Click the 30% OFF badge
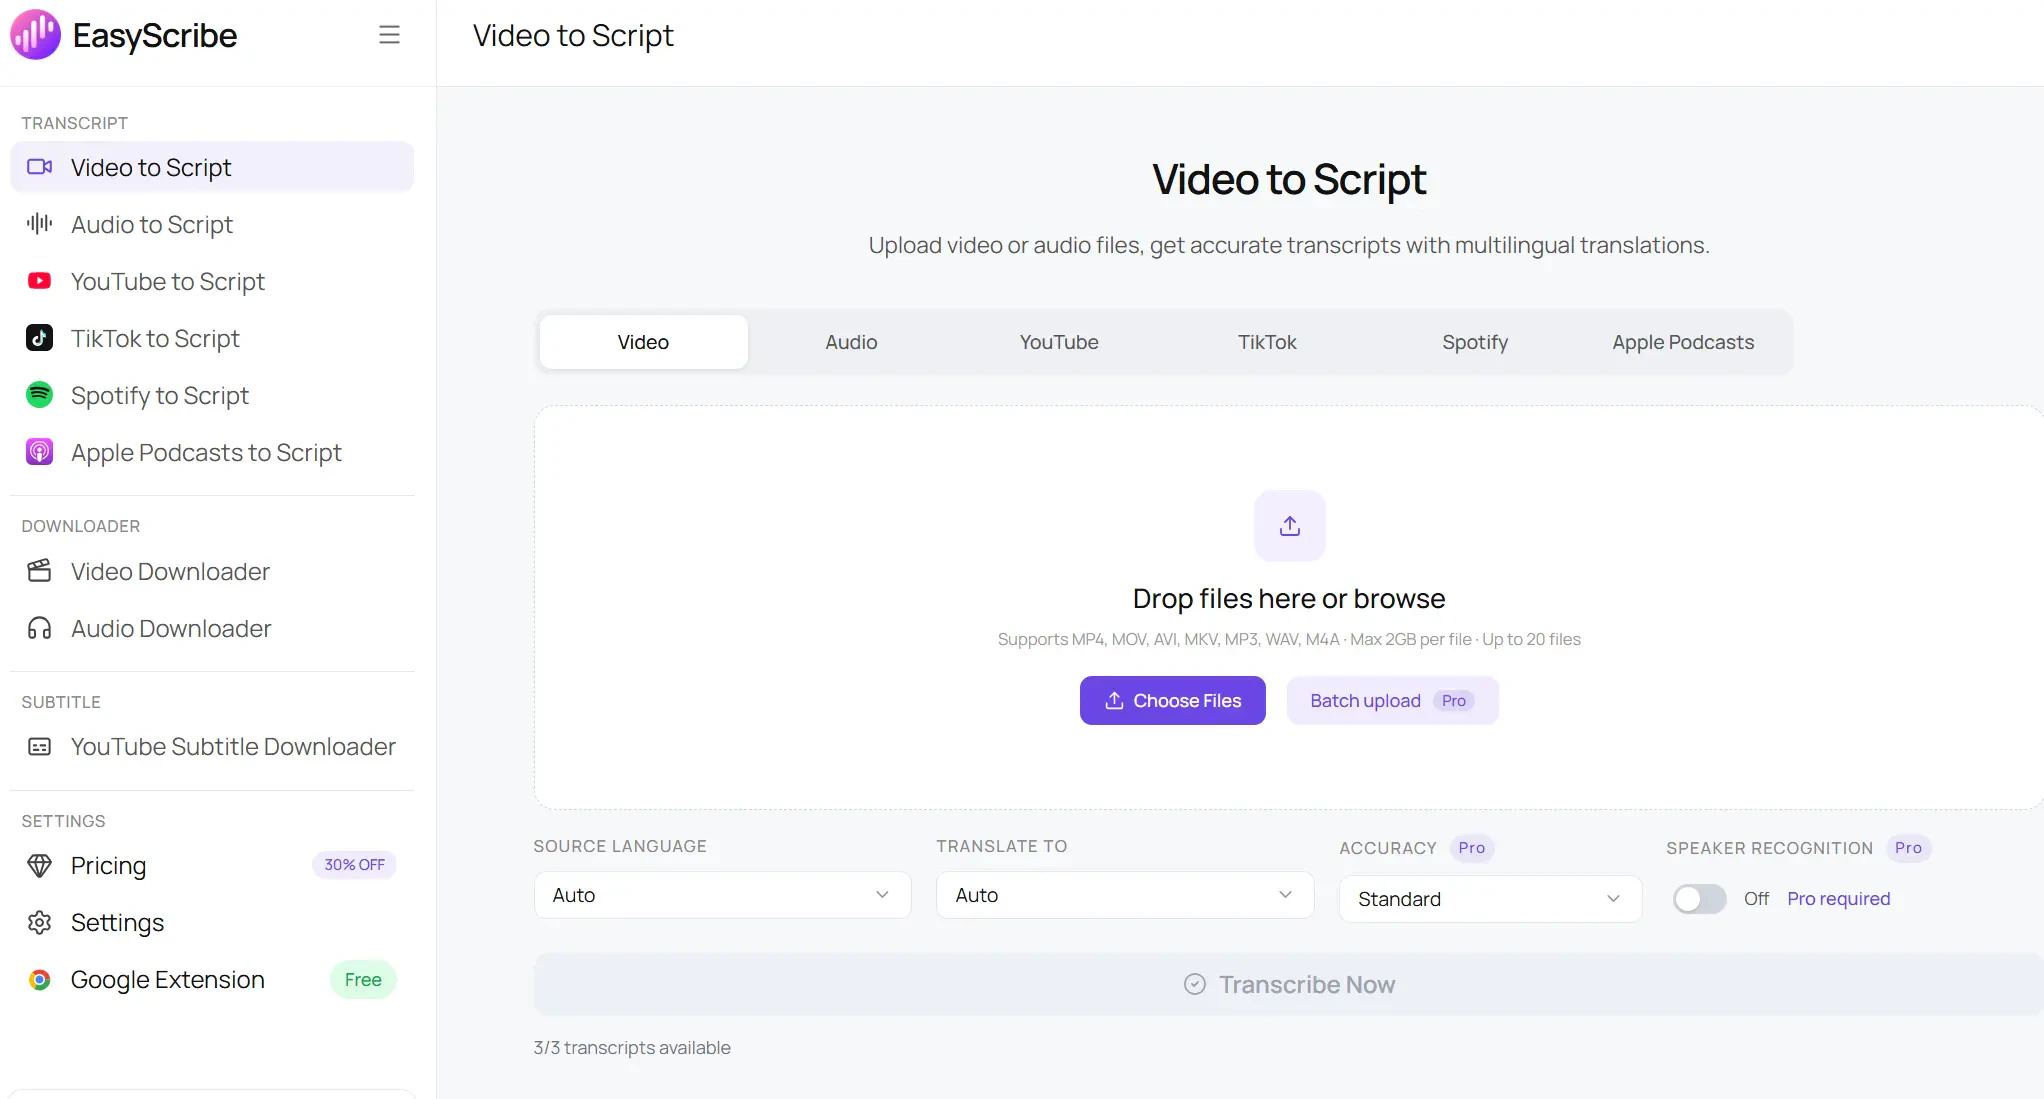This screenshot has width=2044, height=1099. point(354,865)
